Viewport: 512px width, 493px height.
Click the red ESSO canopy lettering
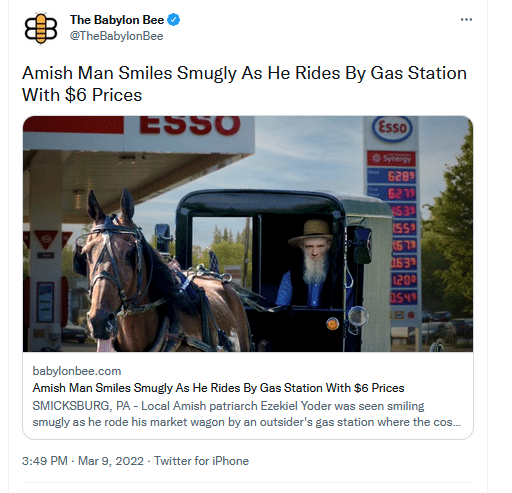click(x=190, y=125)
